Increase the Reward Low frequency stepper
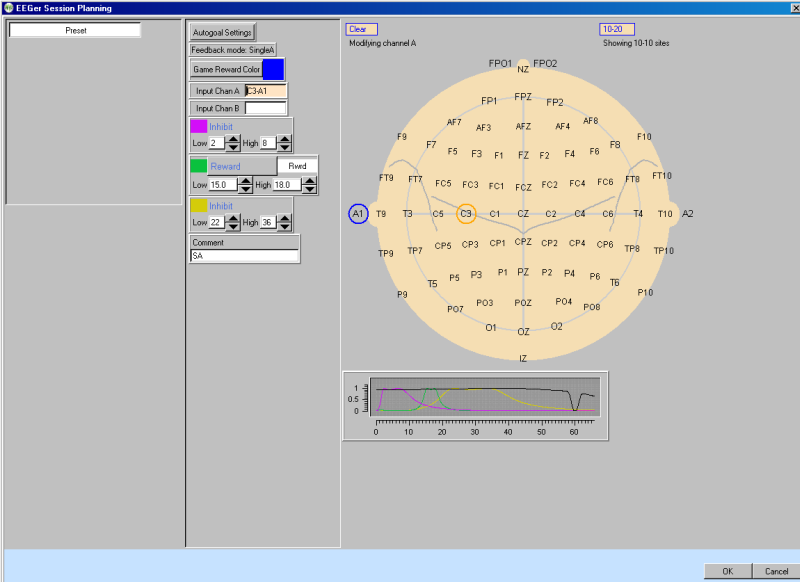The height and width of the screenshot is (582, 800). tap(246, 181)
